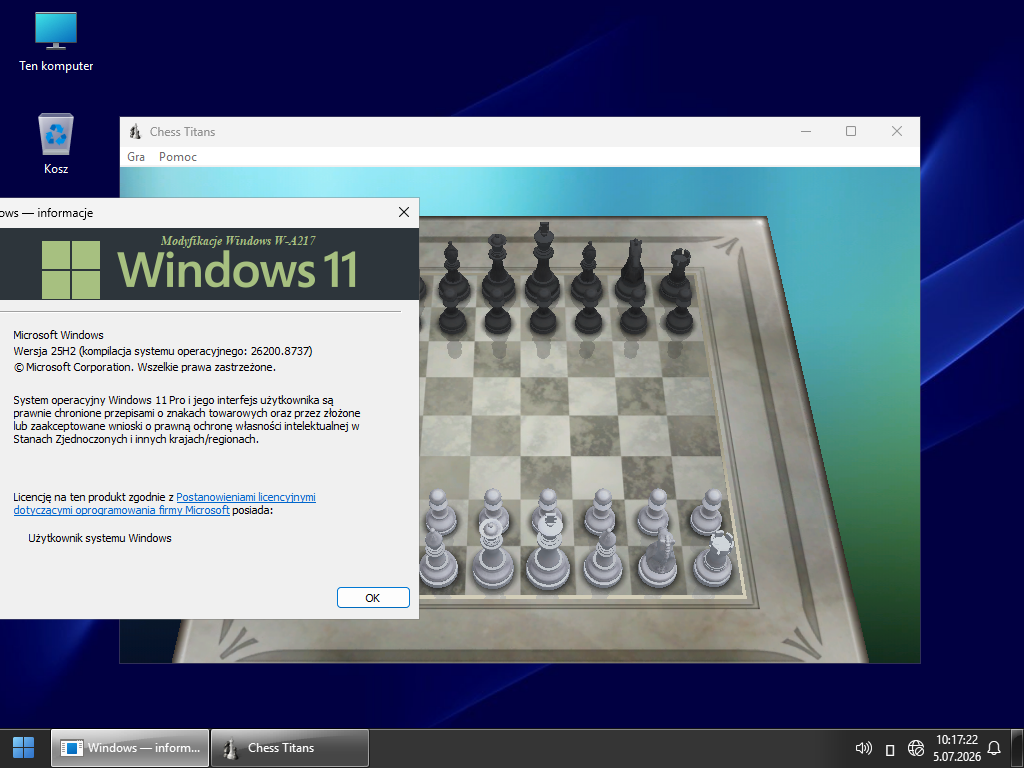Click the Chess Titans title bar icon
The height and width of the screenshot is (768, 1024).
pos(135,131)
